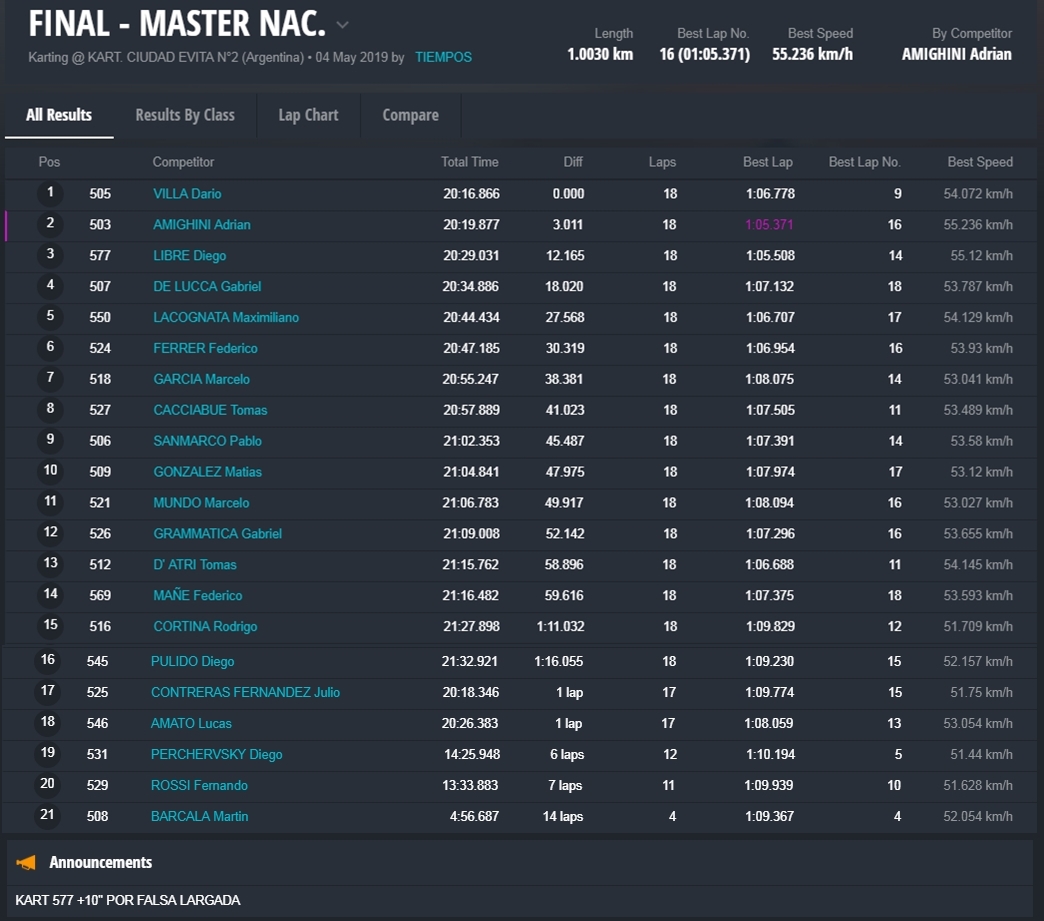Screen dimensions: 1044x921
Task: Click the purple best lap time 1:05.371
Action: 769,225
